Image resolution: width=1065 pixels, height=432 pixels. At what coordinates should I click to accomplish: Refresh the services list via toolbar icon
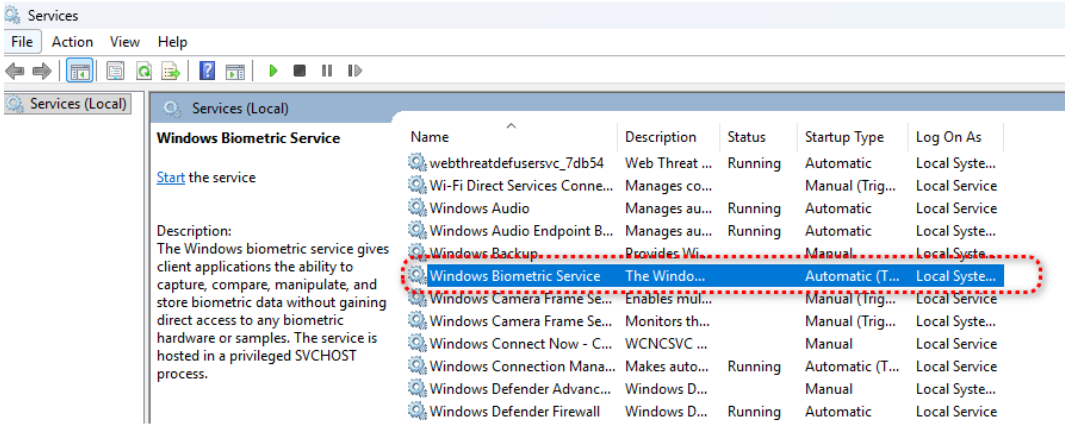pyautogui.click(x=143, y=71)
